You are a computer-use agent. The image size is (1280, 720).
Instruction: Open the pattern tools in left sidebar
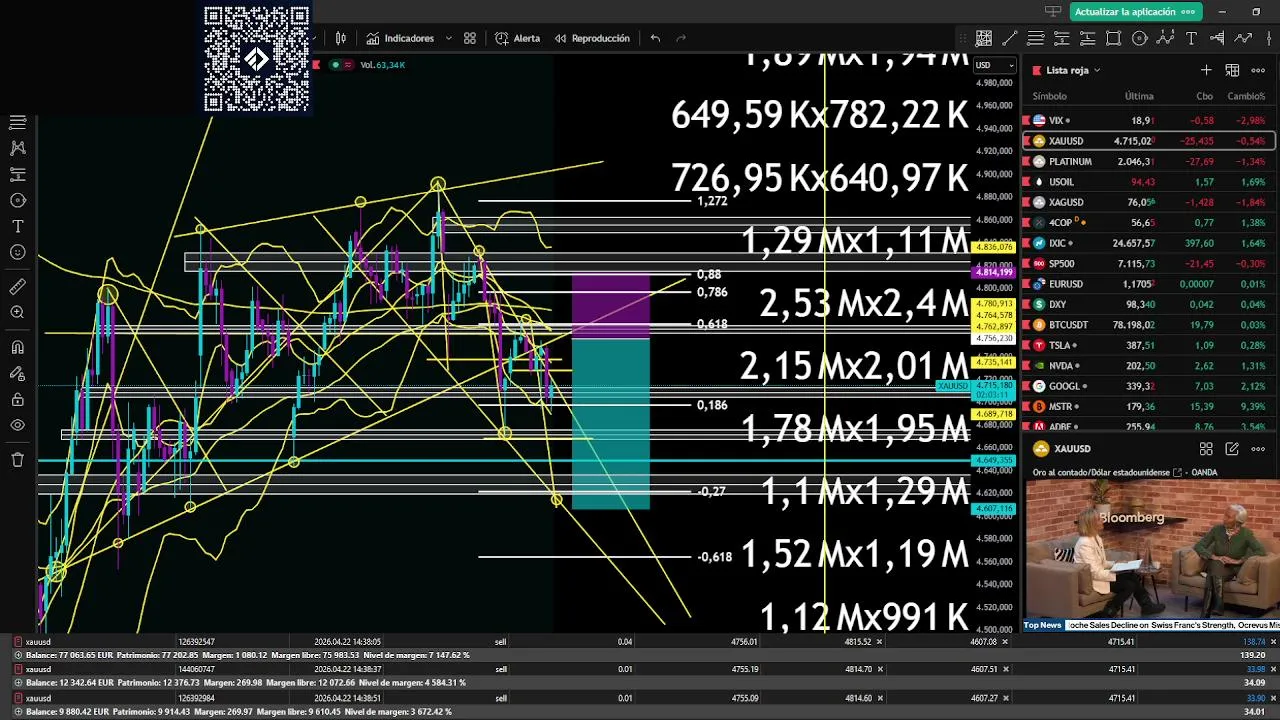(x=17, y=148)
